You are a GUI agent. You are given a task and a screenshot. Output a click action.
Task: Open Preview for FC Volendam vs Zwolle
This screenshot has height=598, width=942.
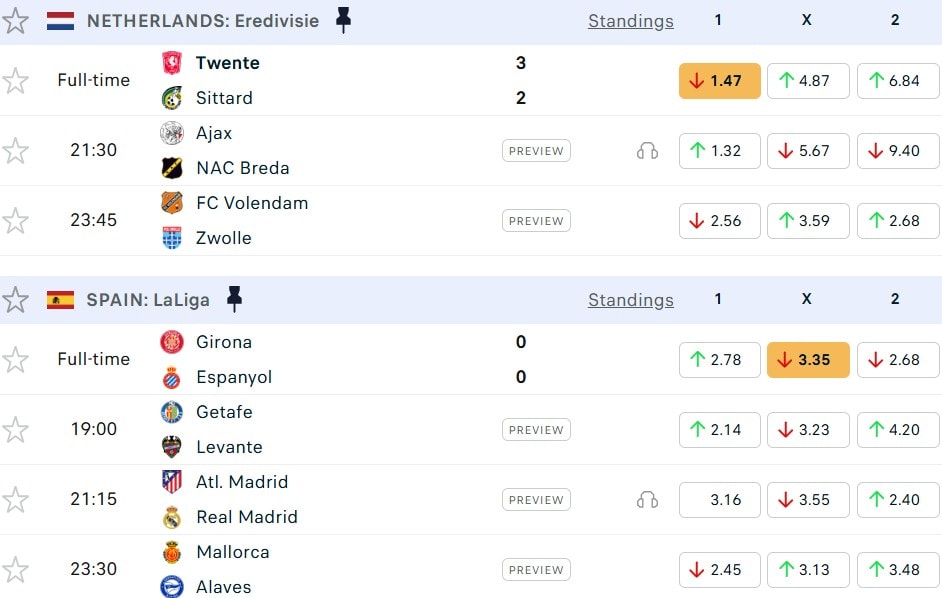tap(536, 221)
